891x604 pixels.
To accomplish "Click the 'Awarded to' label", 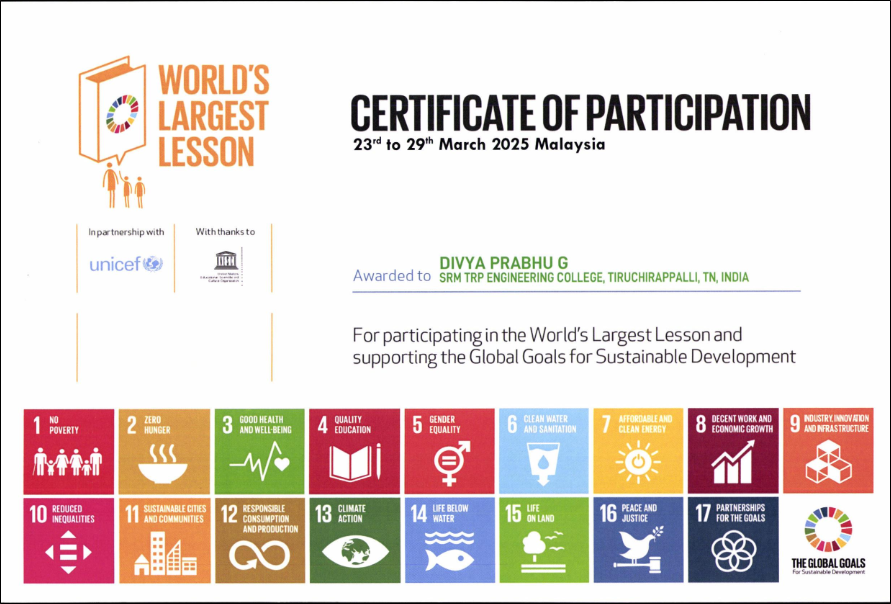I will [392, 276].
